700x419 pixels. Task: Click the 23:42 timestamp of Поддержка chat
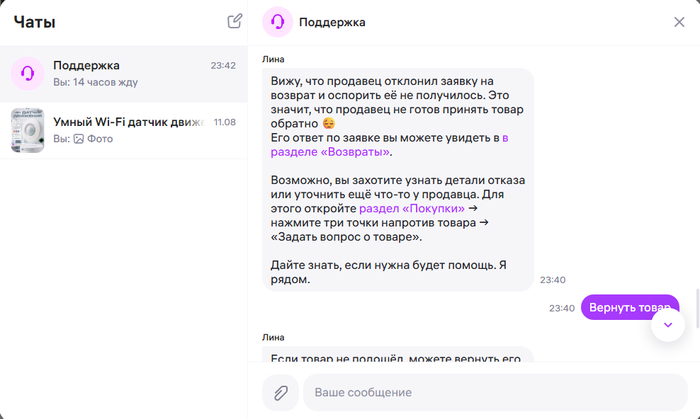point(223,66)
